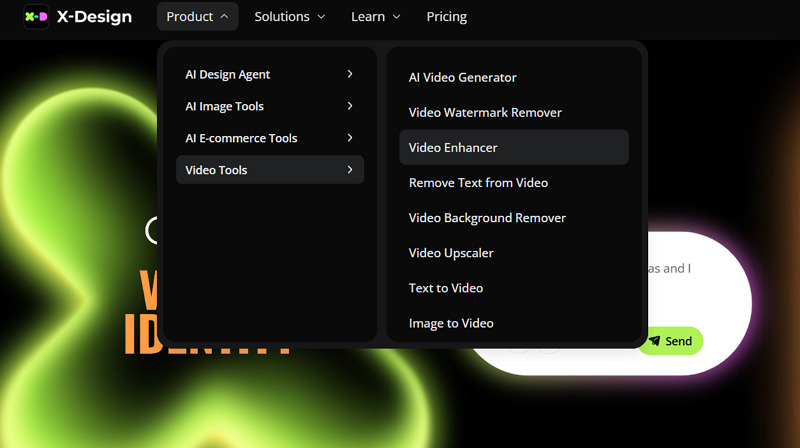
Task: Choose the Video Upscaler option
Action: click(451, 253)
